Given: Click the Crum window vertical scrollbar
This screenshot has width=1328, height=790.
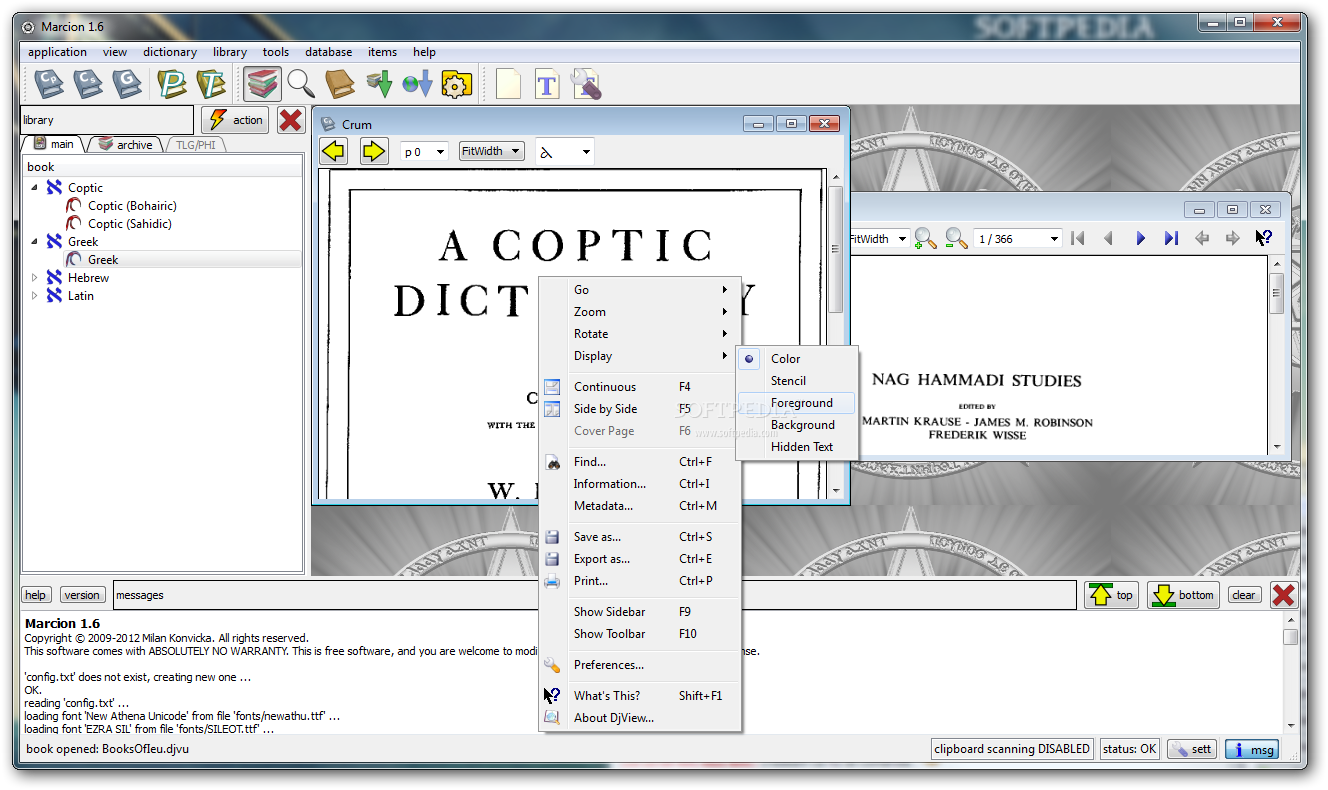Looking at the screenshot, I should [836, 334].
